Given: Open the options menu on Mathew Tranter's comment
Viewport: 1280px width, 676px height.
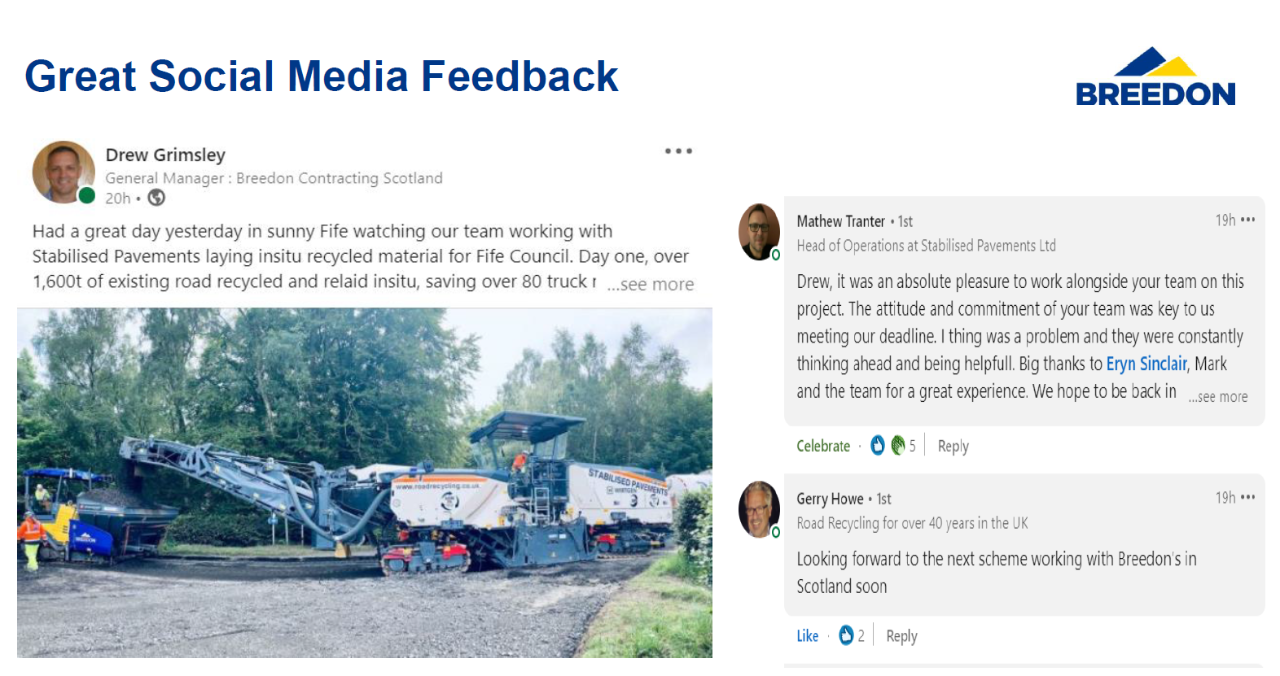Looking at the screenshot, I should [1247, 221].
